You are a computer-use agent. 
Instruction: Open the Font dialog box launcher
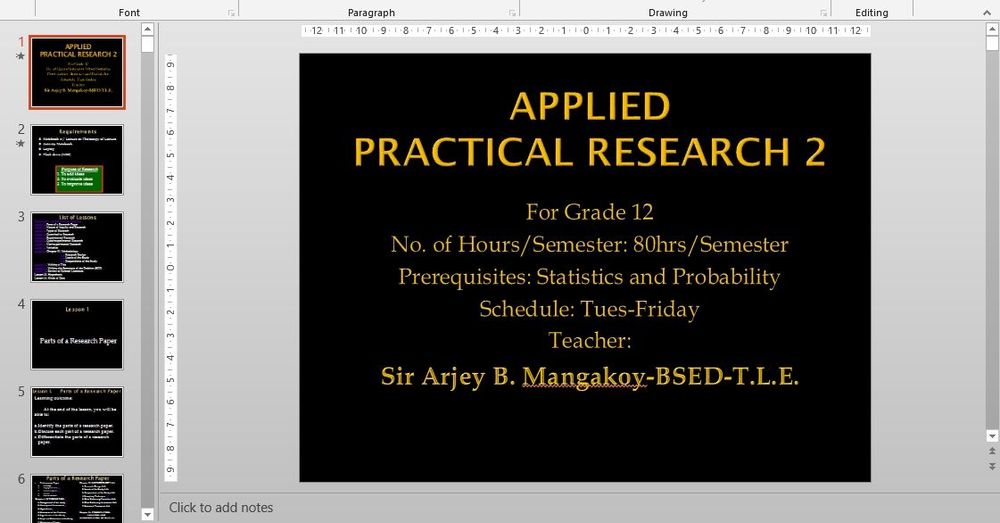[231, 13]
